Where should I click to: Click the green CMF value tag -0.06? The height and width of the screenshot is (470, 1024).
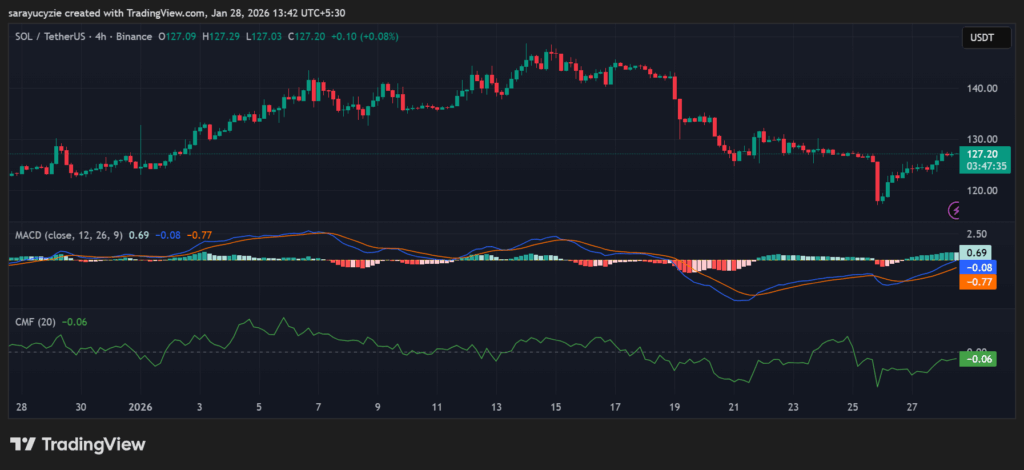[978, 359]
